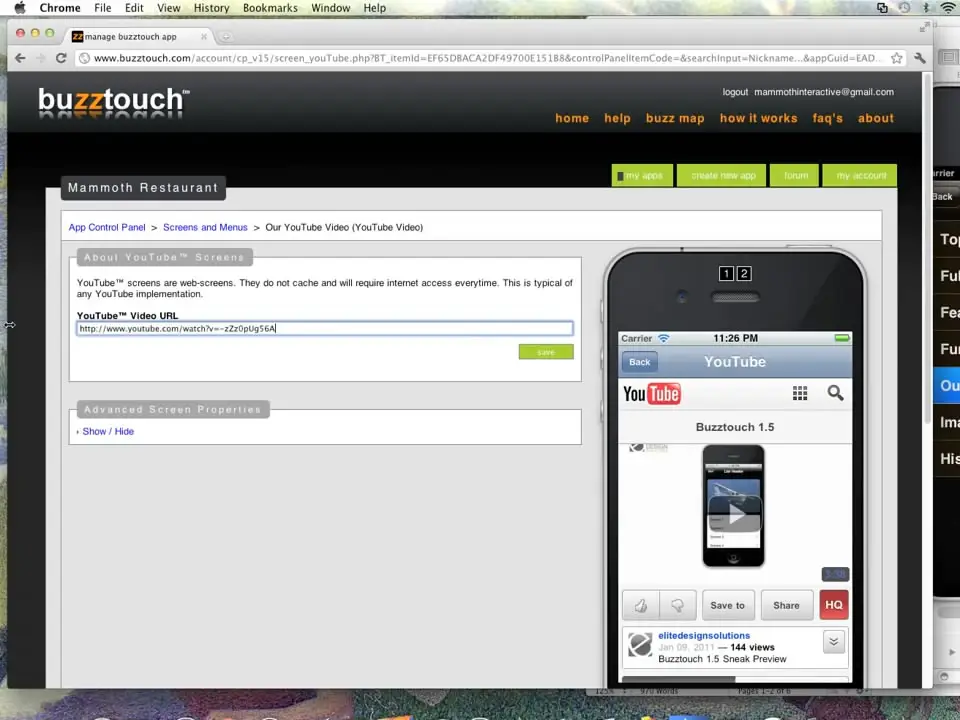Open the File menu
960x720 pixels.
(102, 8)
